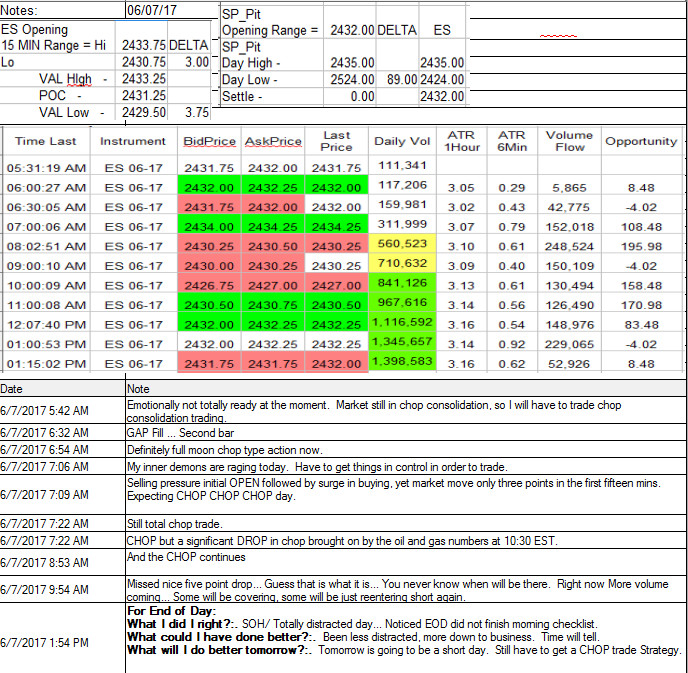Select the opportunity value 108.48
The height and width of the screenshot is (673, 688).
[x=641, y=227]
